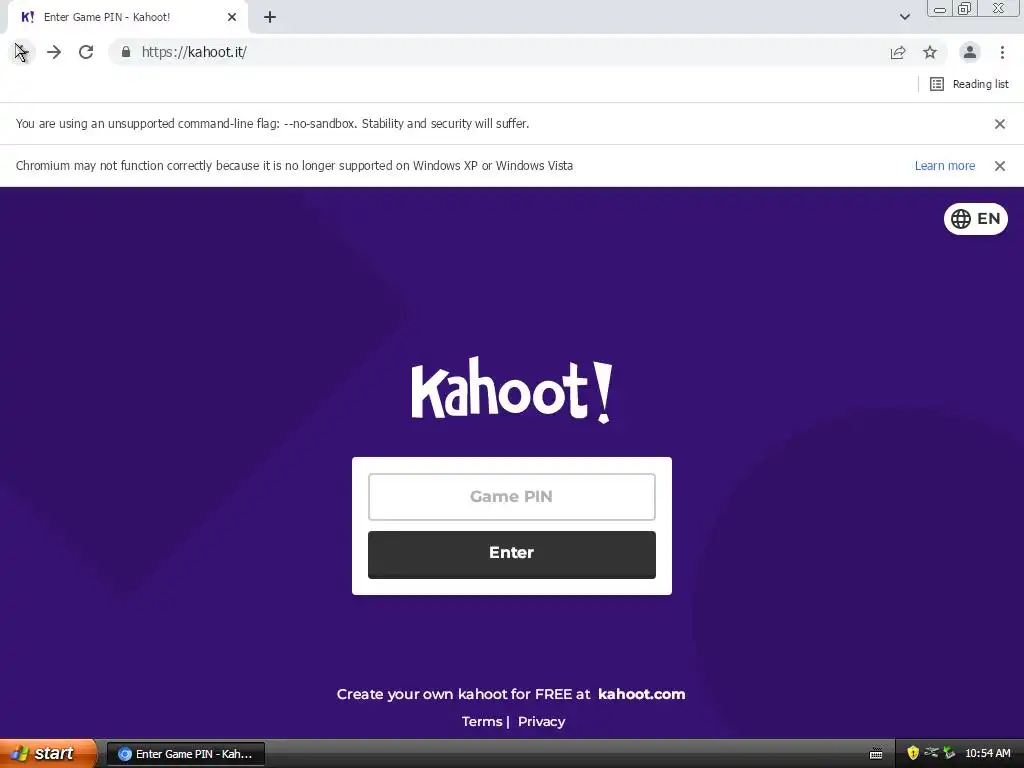Click the 10:54 AM taskbar clock
The width and height of the screenshot is (1024, 768).
click(x=987, y=754)
